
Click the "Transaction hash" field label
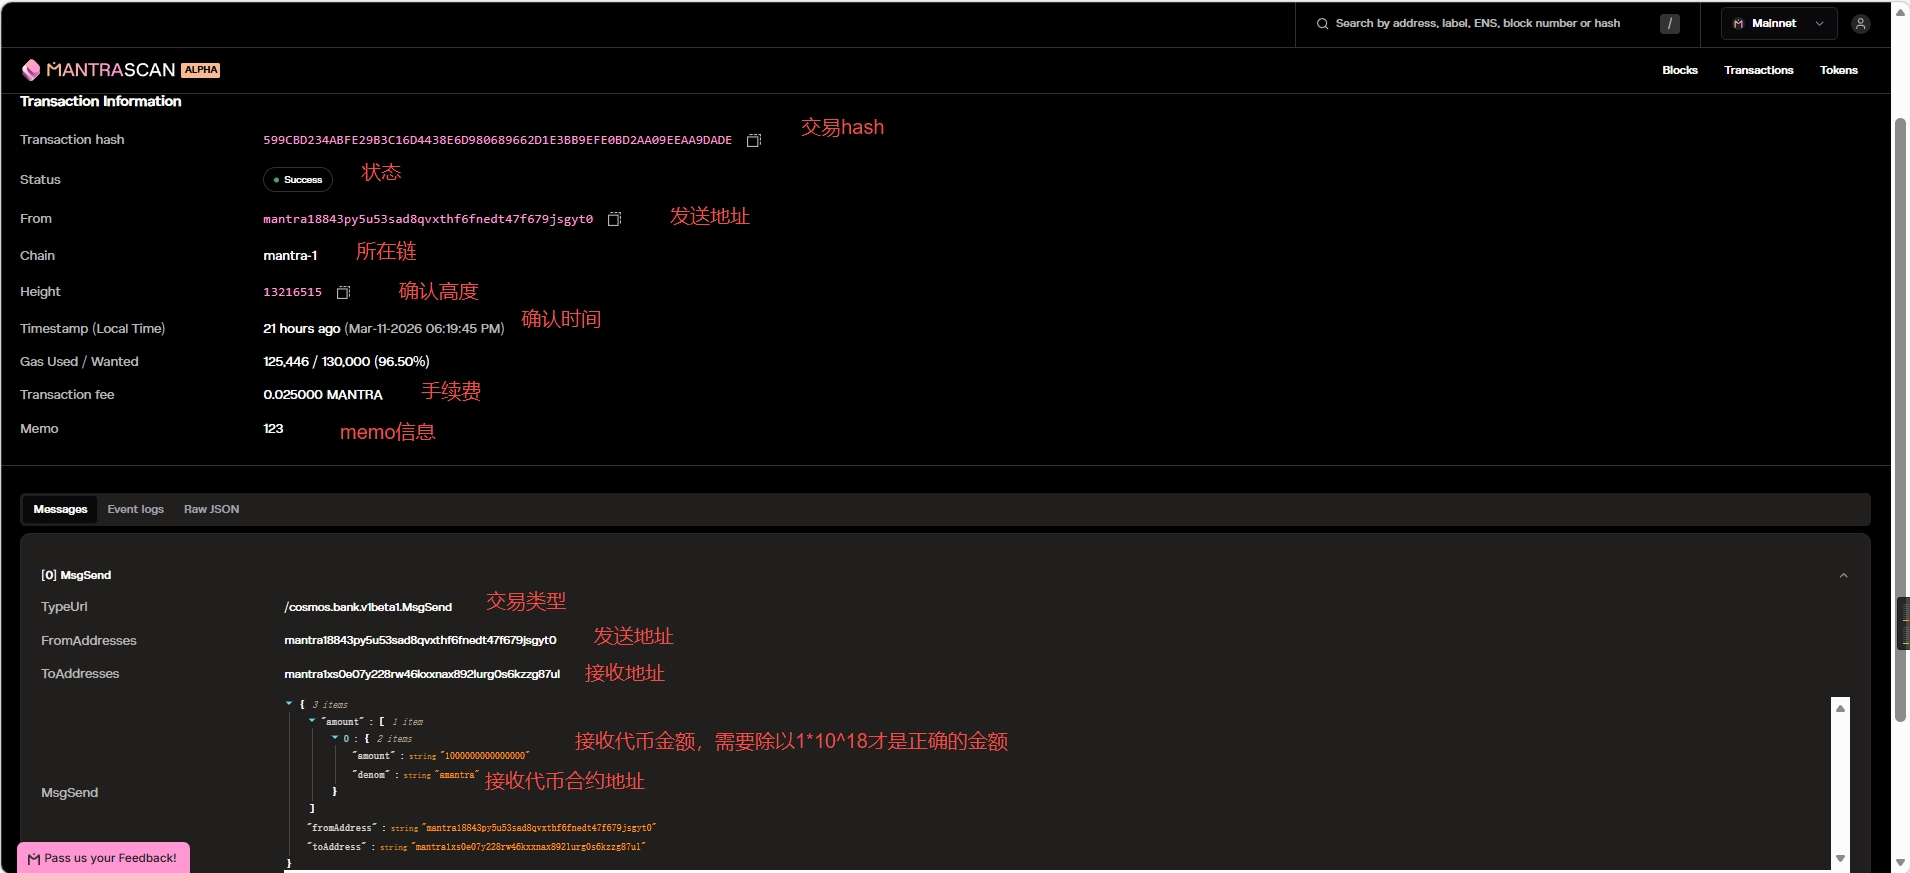click(x=72, y=140)
